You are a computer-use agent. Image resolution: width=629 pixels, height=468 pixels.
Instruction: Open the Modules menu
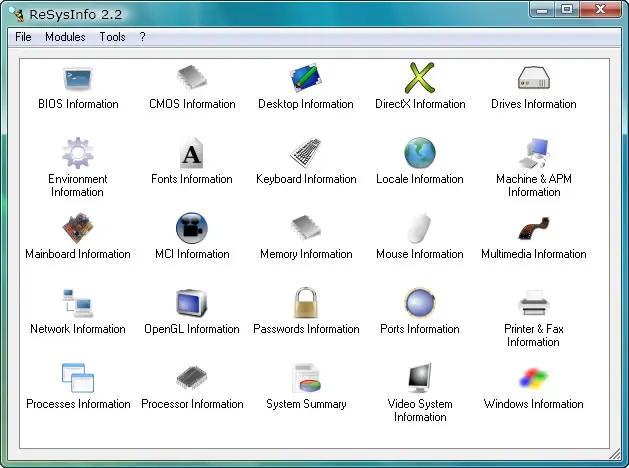tap(65, 37)
